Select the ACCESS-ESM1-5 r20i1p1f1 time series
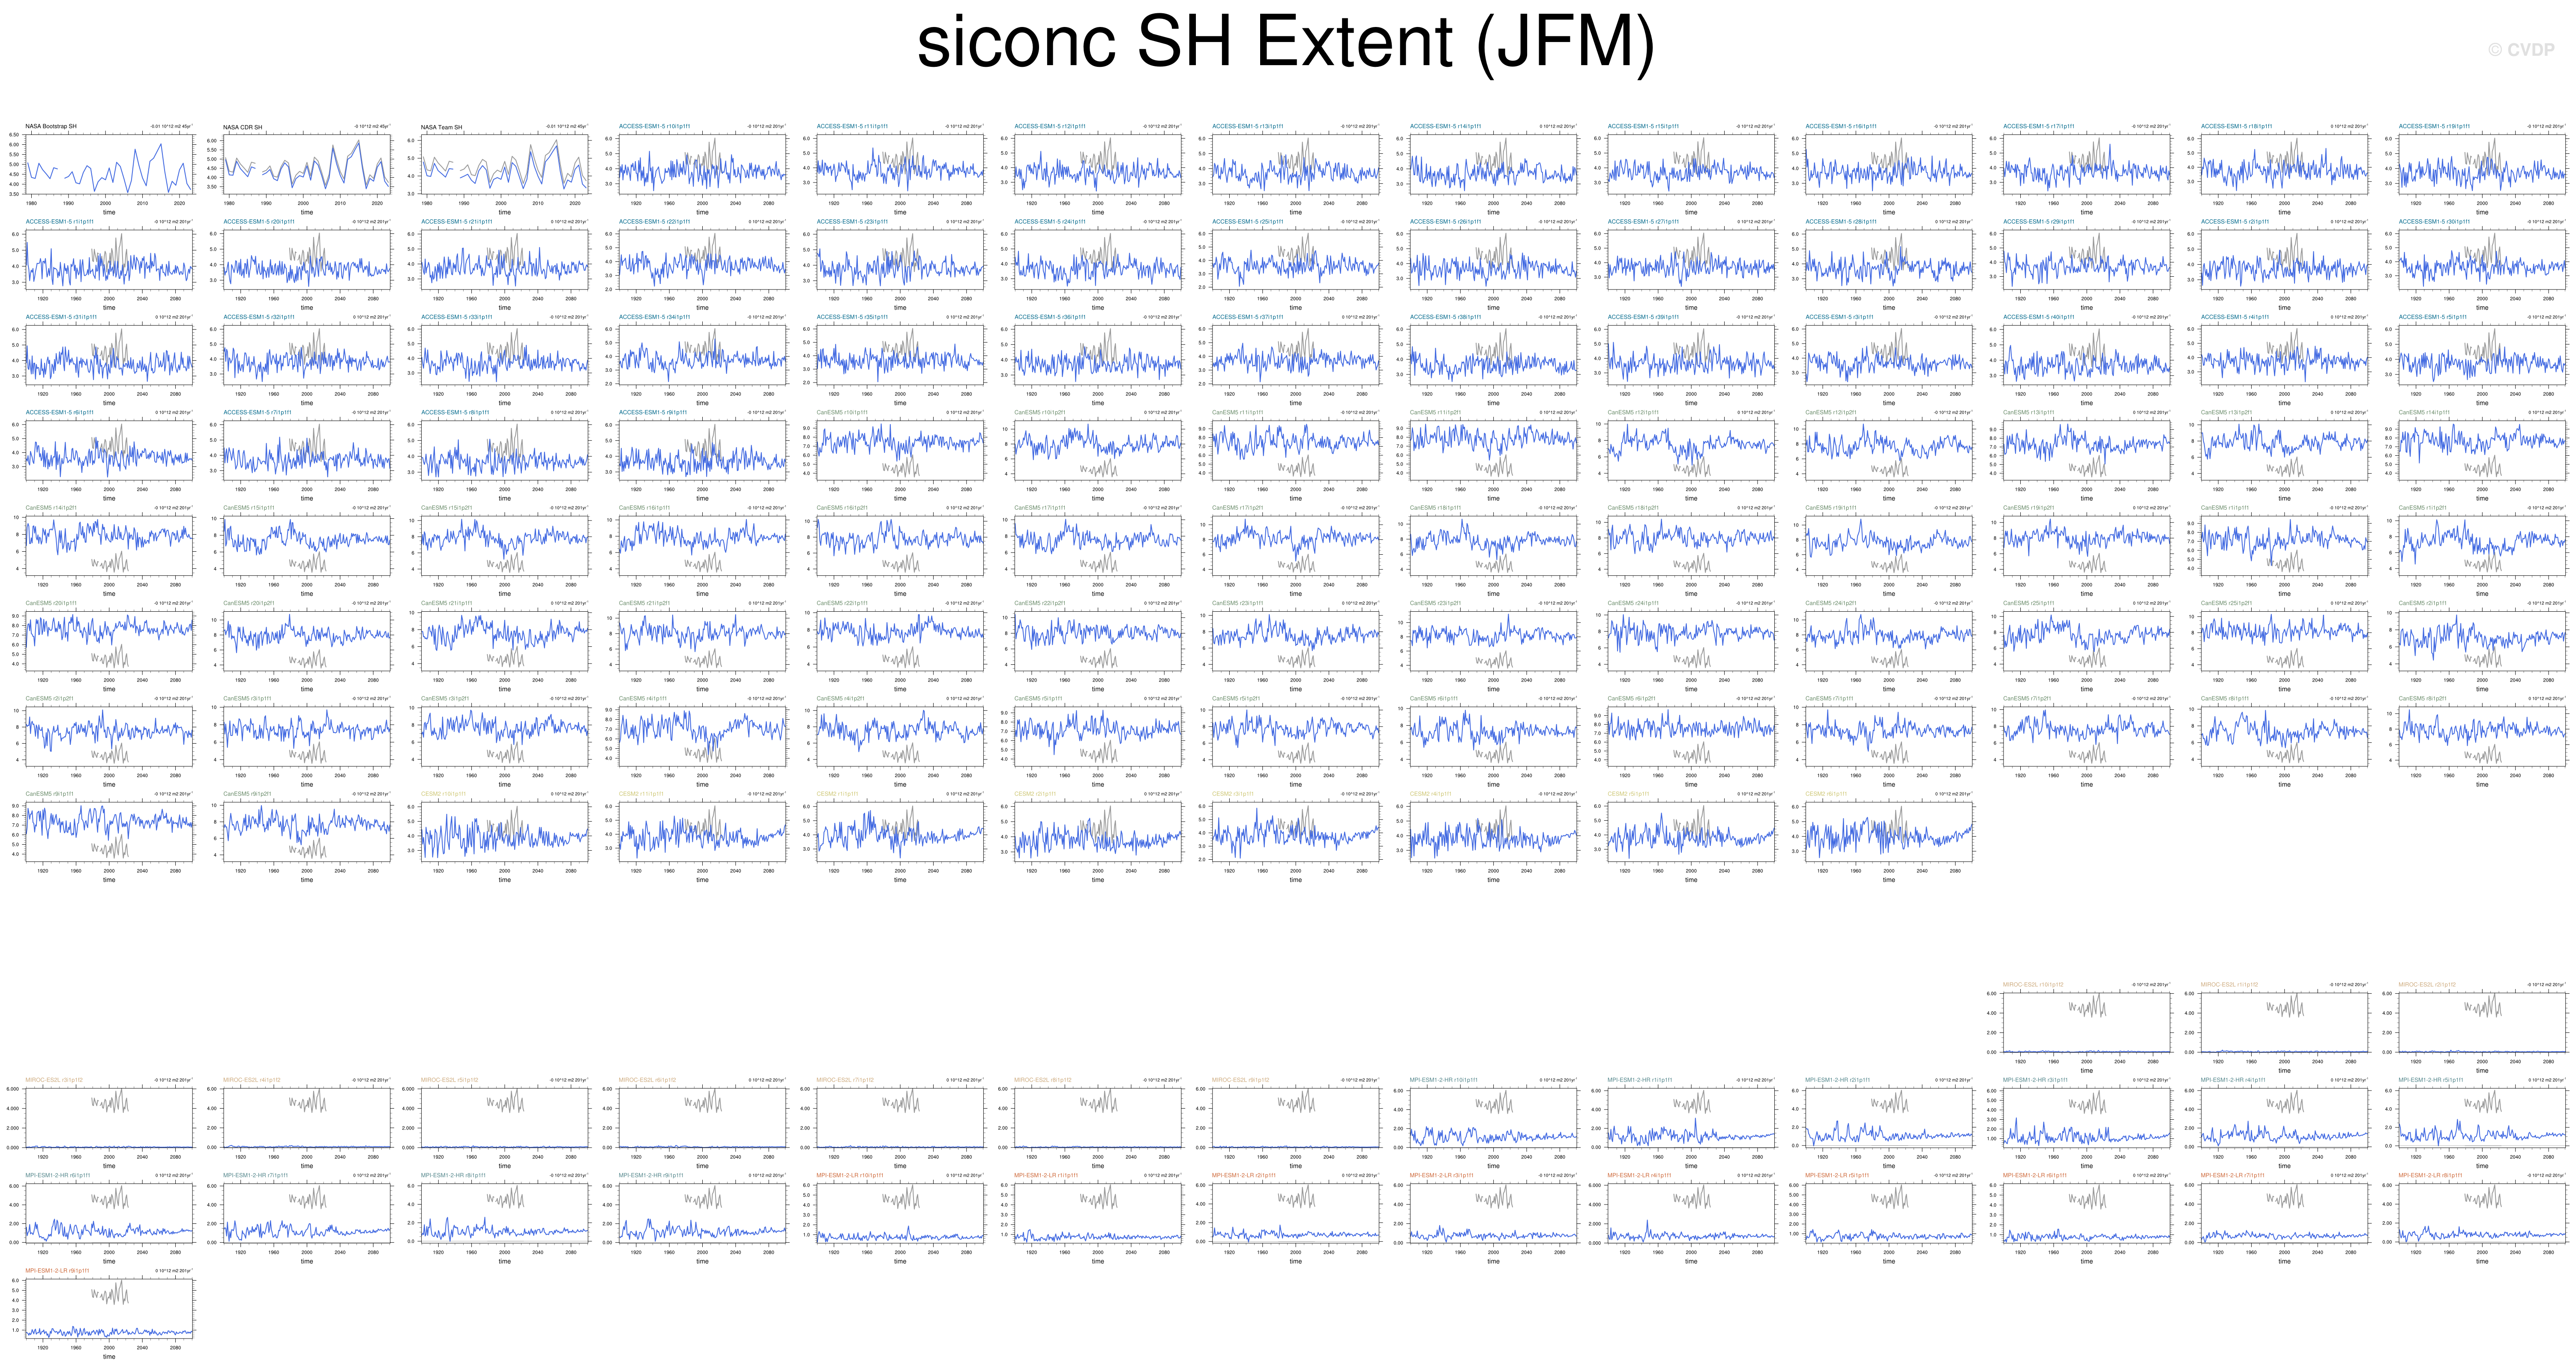 [x=307, y=259]
